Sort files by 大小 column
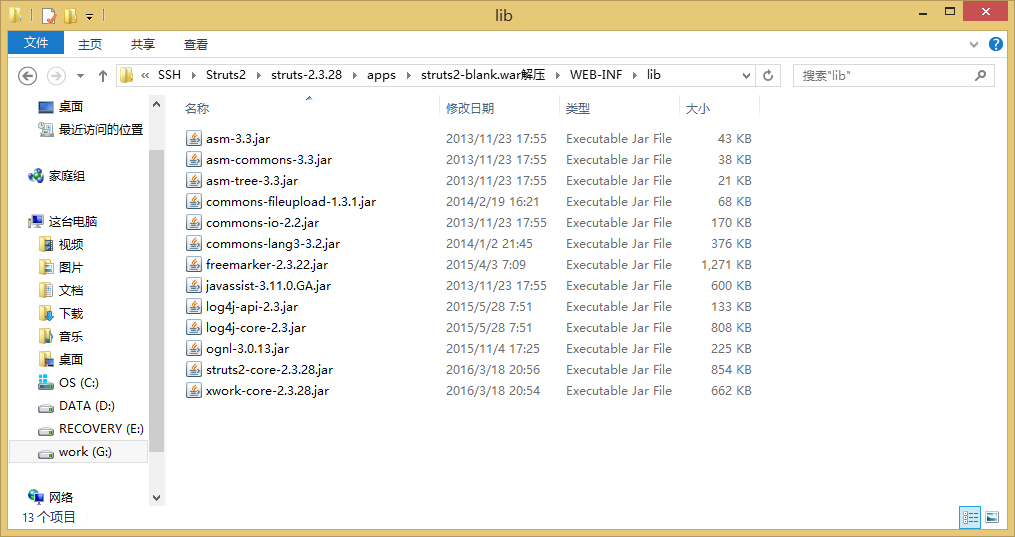Image resolution: width=1015 pixels, height=537 pixels. coord(698,109)
